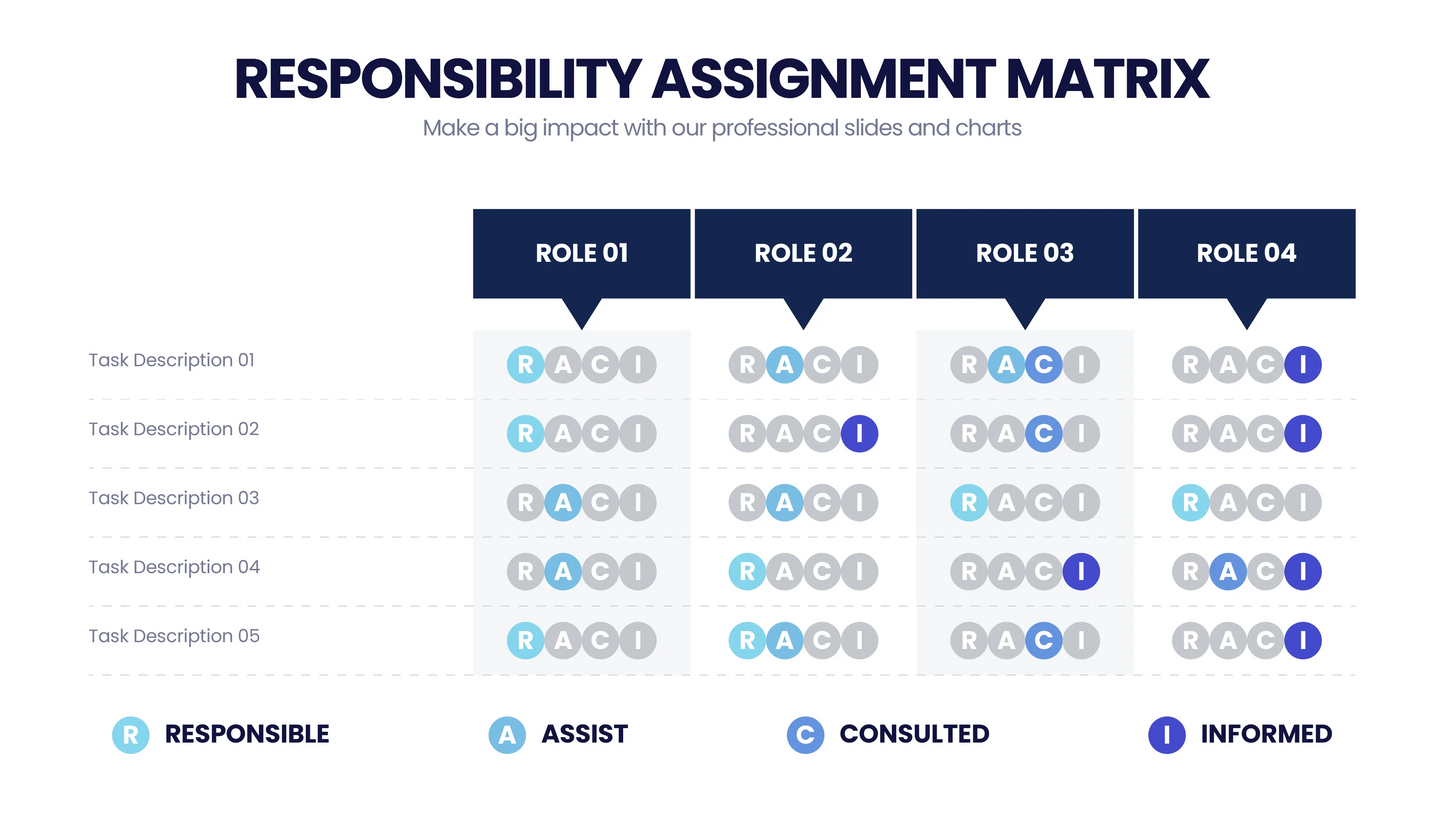Toggle highlighted I circle in Task 01, Role 04
Screen dimensions: 1445x813
pyautogui.click(x=1302, y=365)
